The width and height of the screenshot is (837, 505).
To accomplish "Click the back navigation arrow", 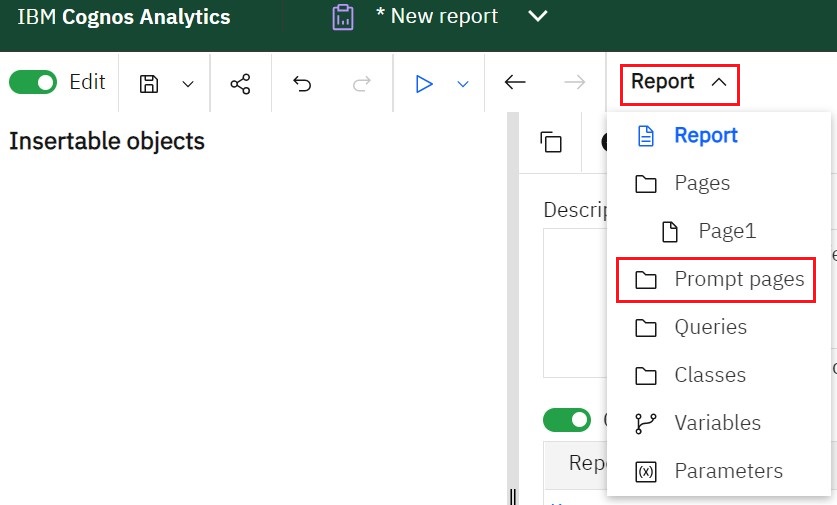I will point(515,82).
